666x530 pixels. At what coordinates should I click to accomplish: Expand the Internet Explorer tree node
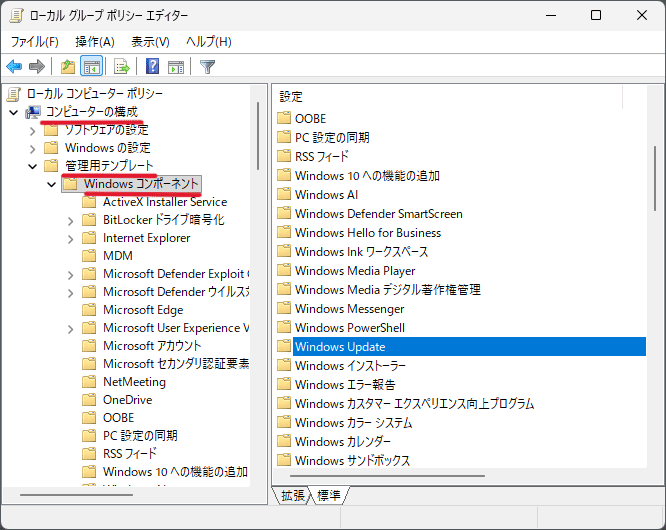tap(71, 239)
